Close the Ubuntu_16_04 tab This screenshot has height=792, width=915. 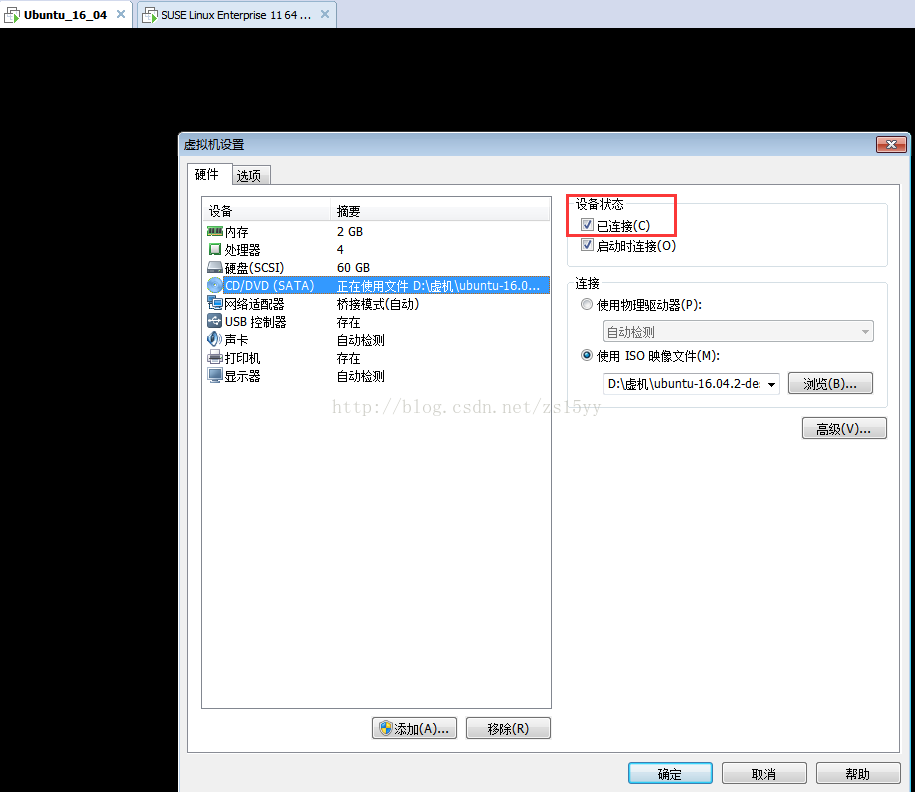click(121, 14)
